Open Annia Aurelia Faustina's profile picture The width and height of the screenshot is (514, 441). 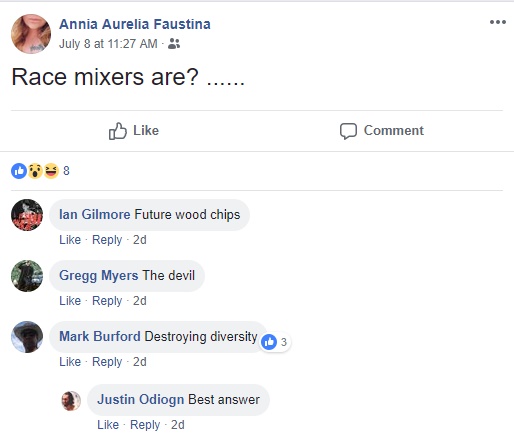(x=31, y=34)
